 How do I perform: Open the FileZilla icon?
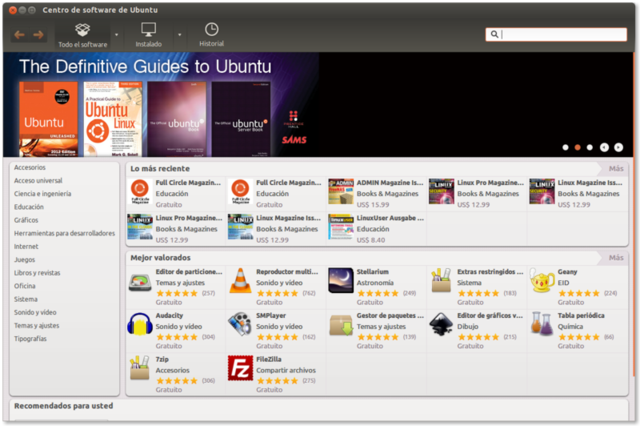(240, 368)
